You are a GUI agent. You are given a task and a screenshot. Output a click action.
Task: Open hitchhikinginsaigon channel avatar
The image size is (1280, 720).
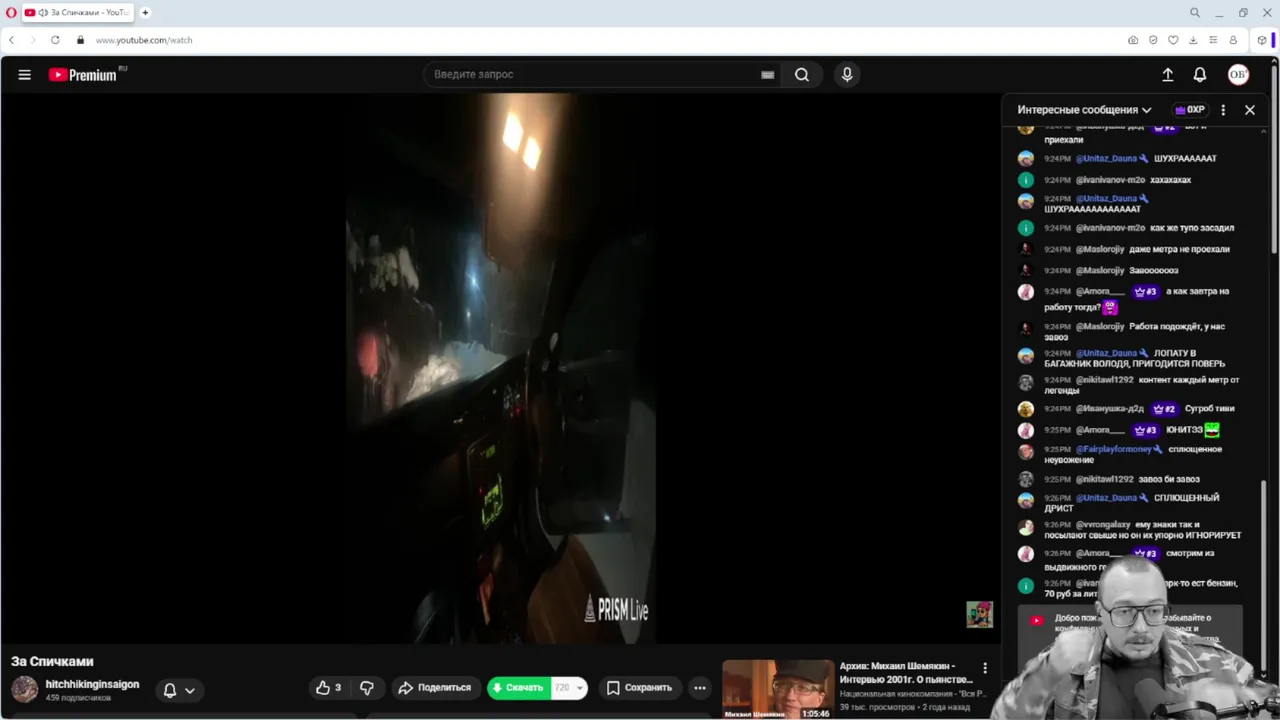[x=24, y=689]
